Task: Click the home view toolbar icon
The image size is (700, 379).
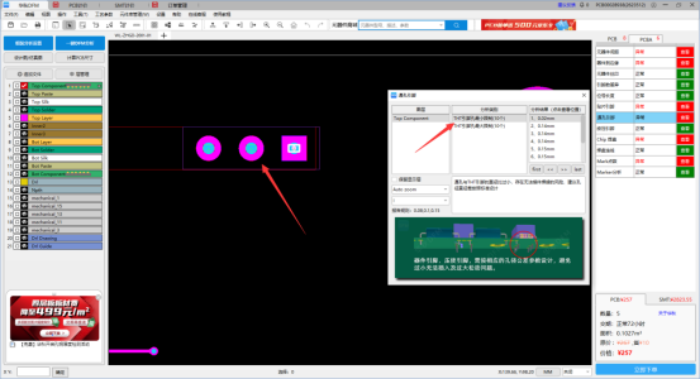Action: point(293,25)
